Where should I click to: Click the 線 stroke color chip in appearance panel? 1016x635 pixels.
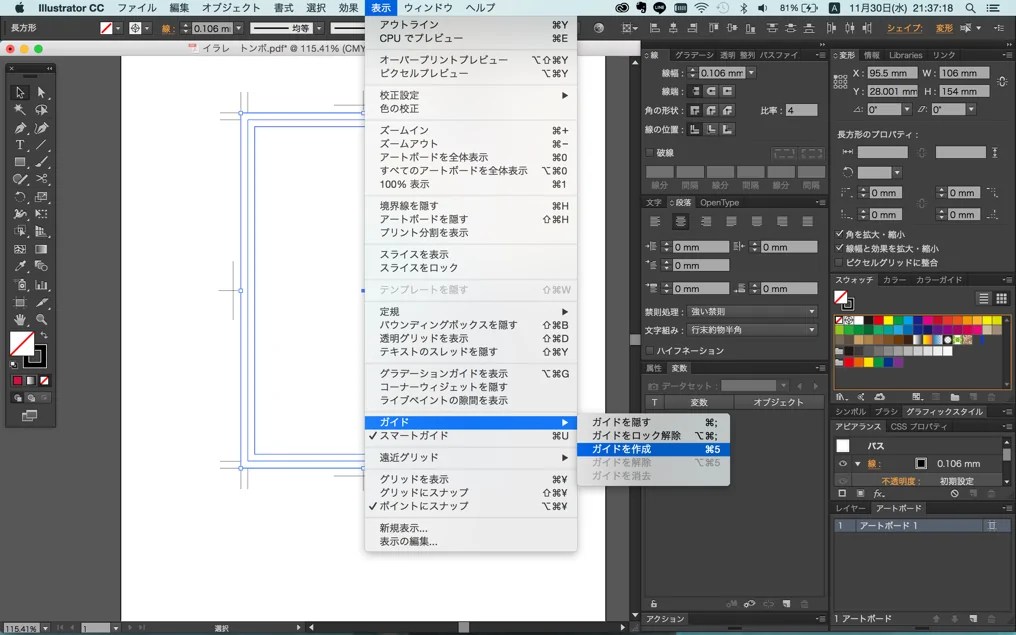(x=921, y=463)
